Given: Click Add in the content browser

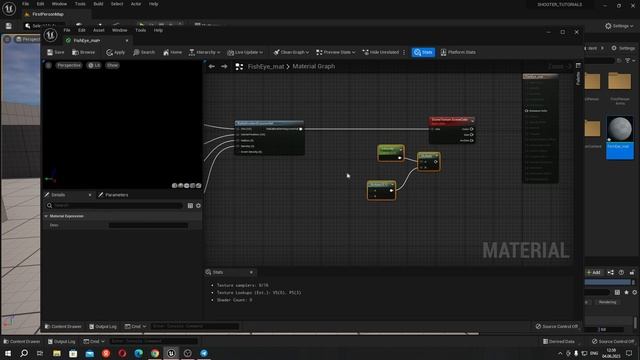Looking at the screenshot, I should [593, 272].
